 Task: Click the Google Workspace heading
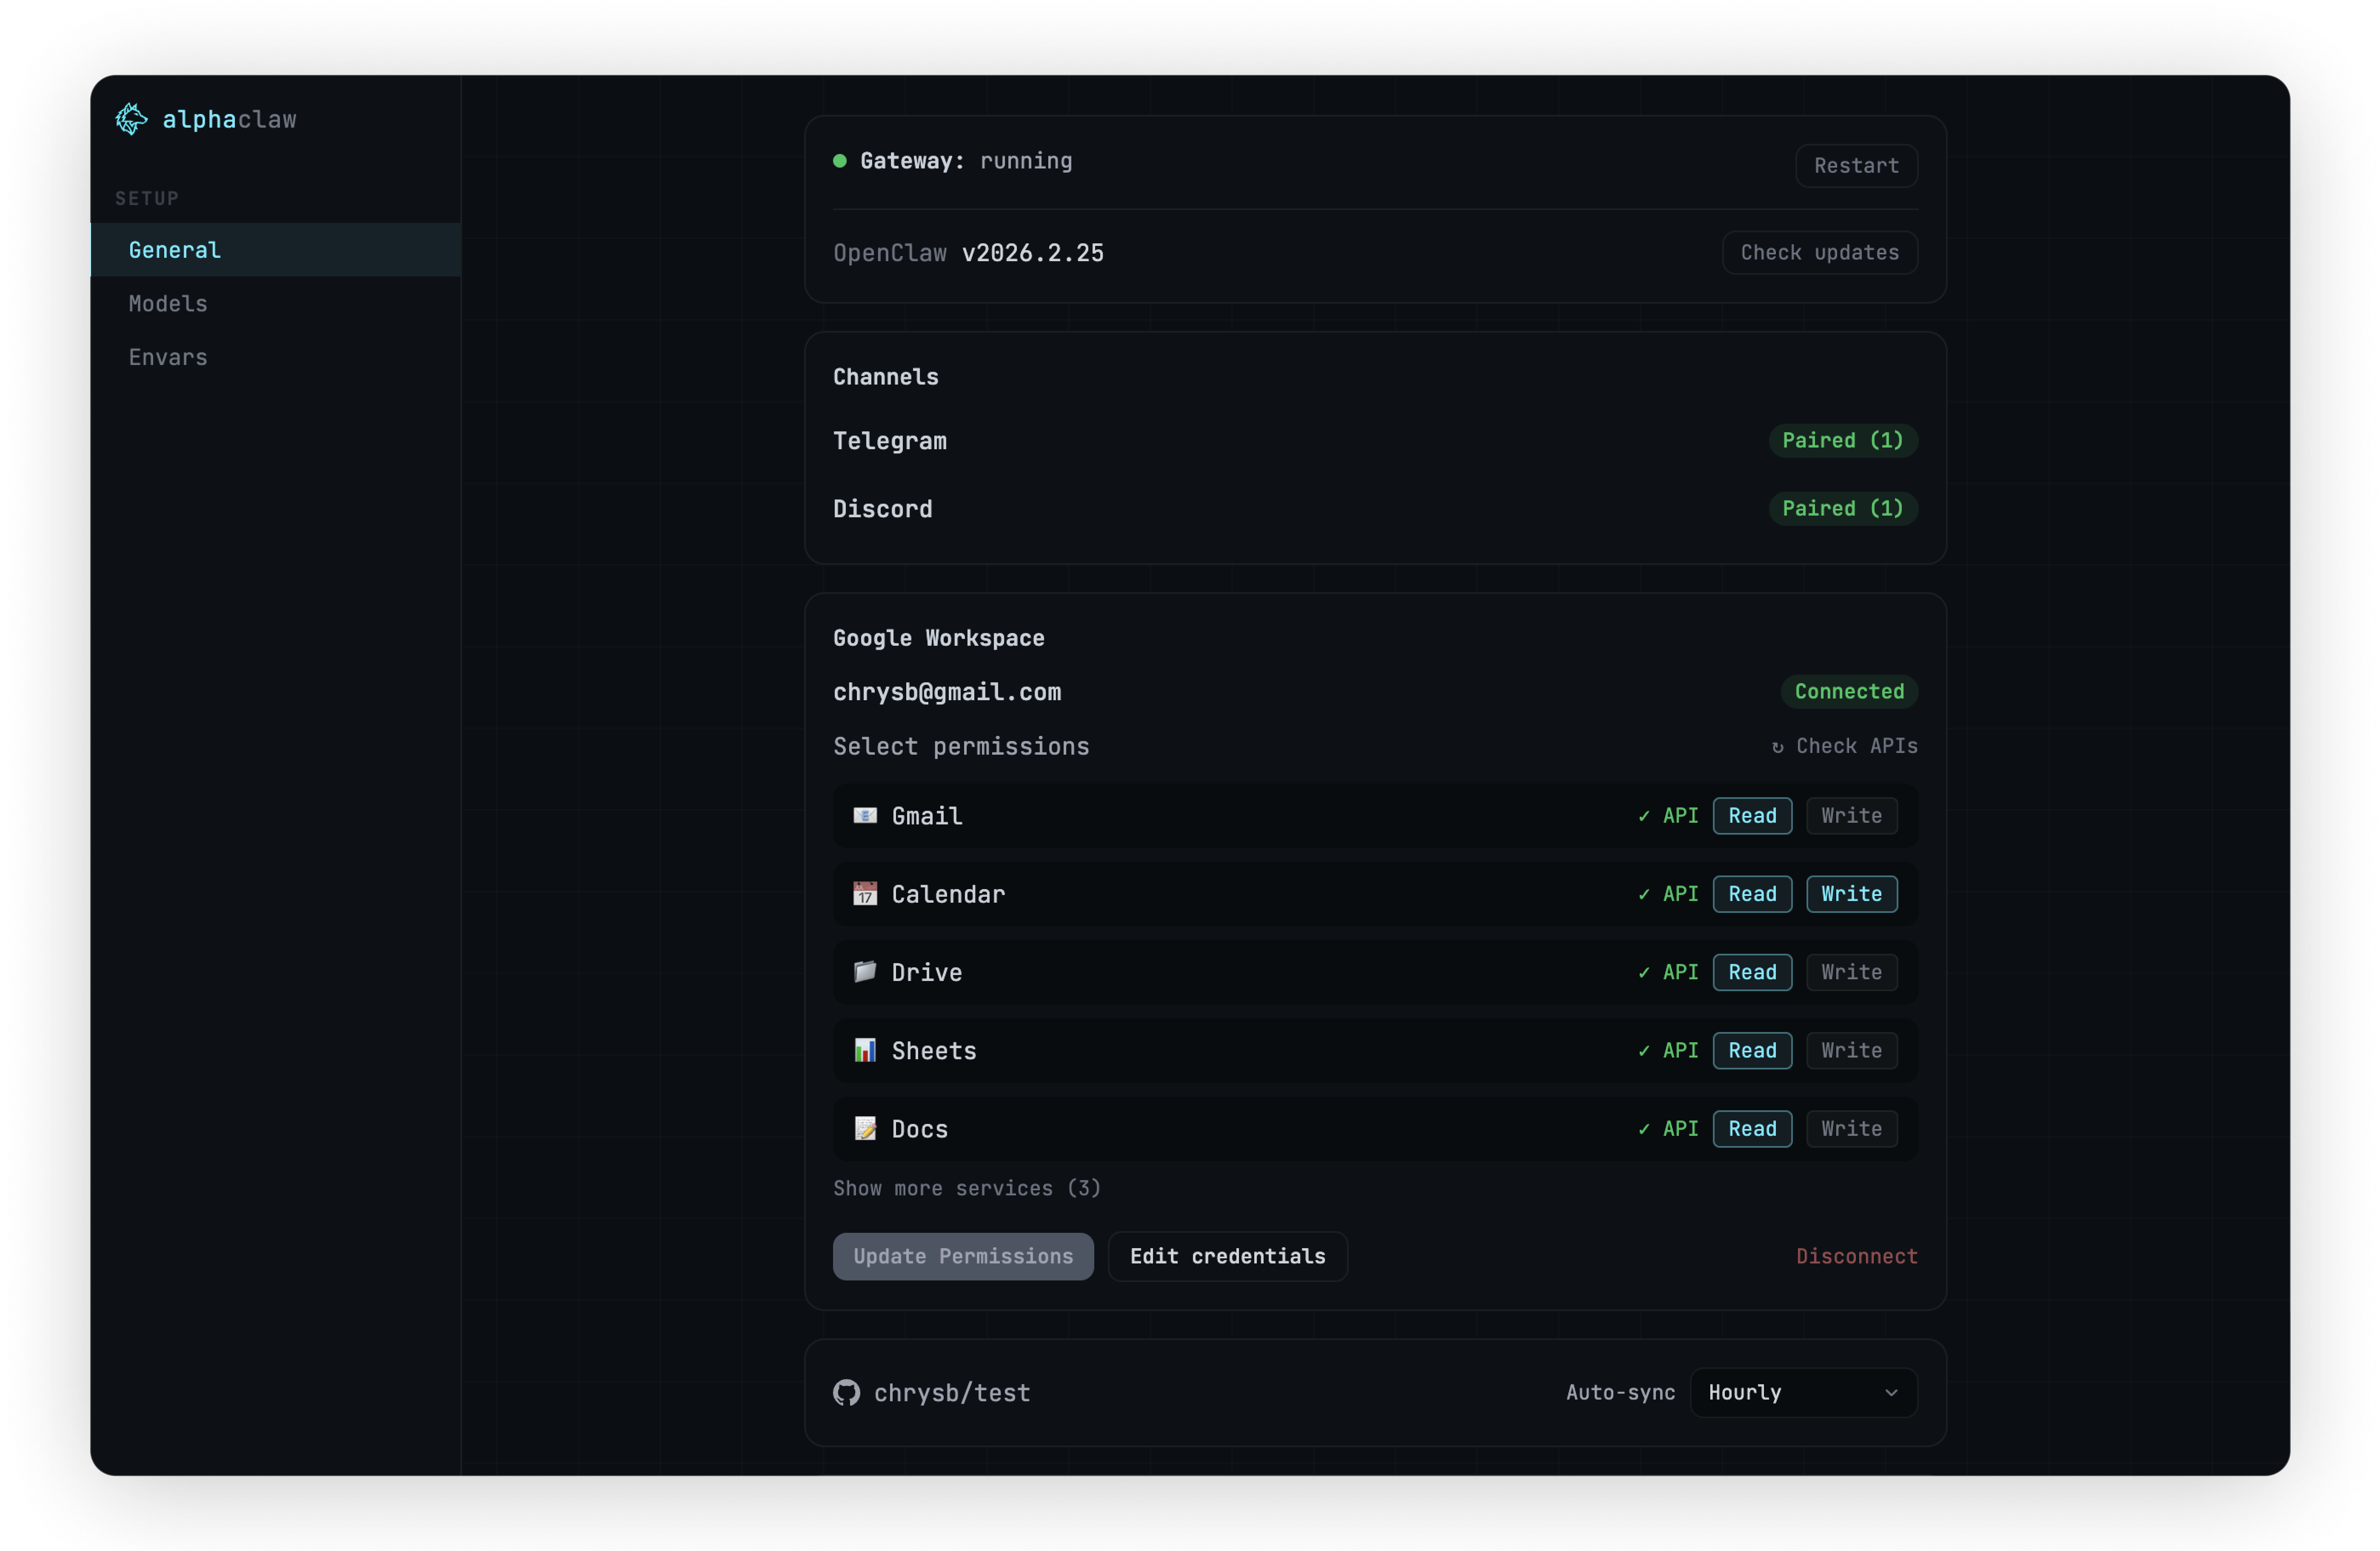pos(939,639)
